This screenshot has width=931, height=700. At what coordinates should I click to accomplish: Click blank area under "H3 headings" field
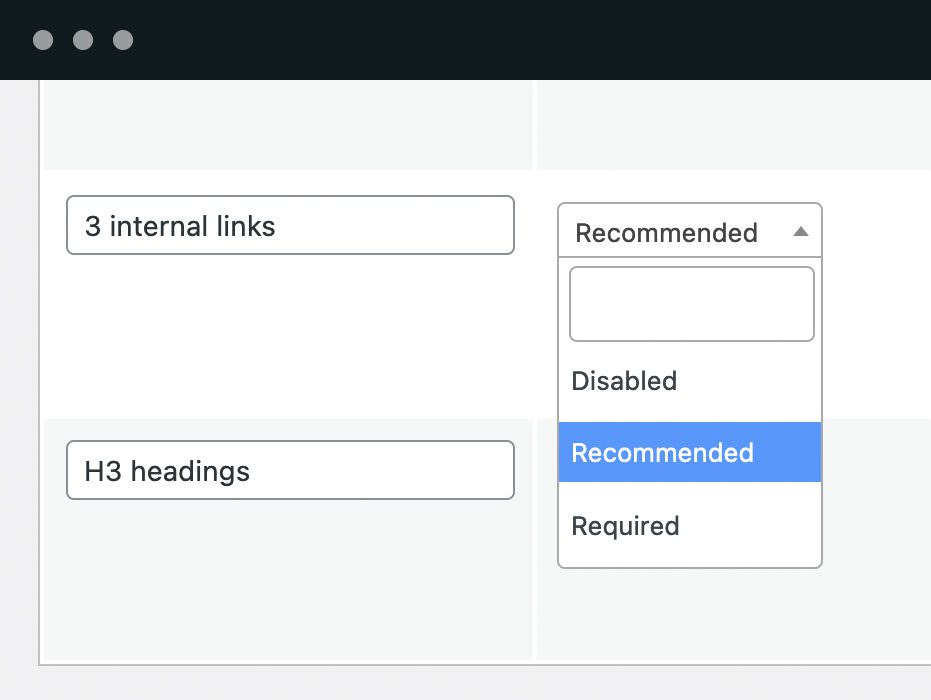288,580
